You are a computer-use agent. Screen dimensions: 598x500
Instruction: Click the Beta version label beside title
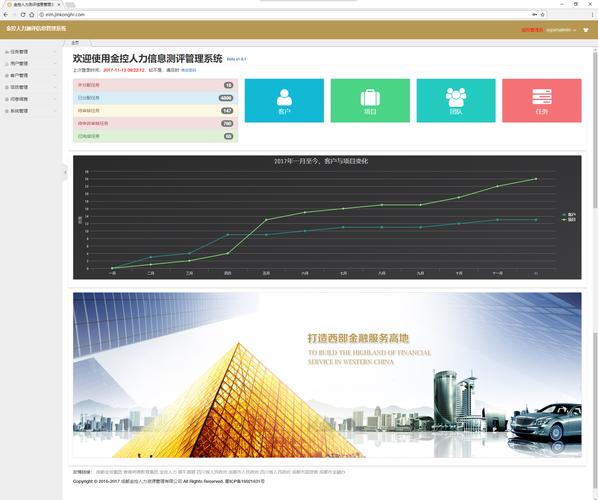pos(236,59)
